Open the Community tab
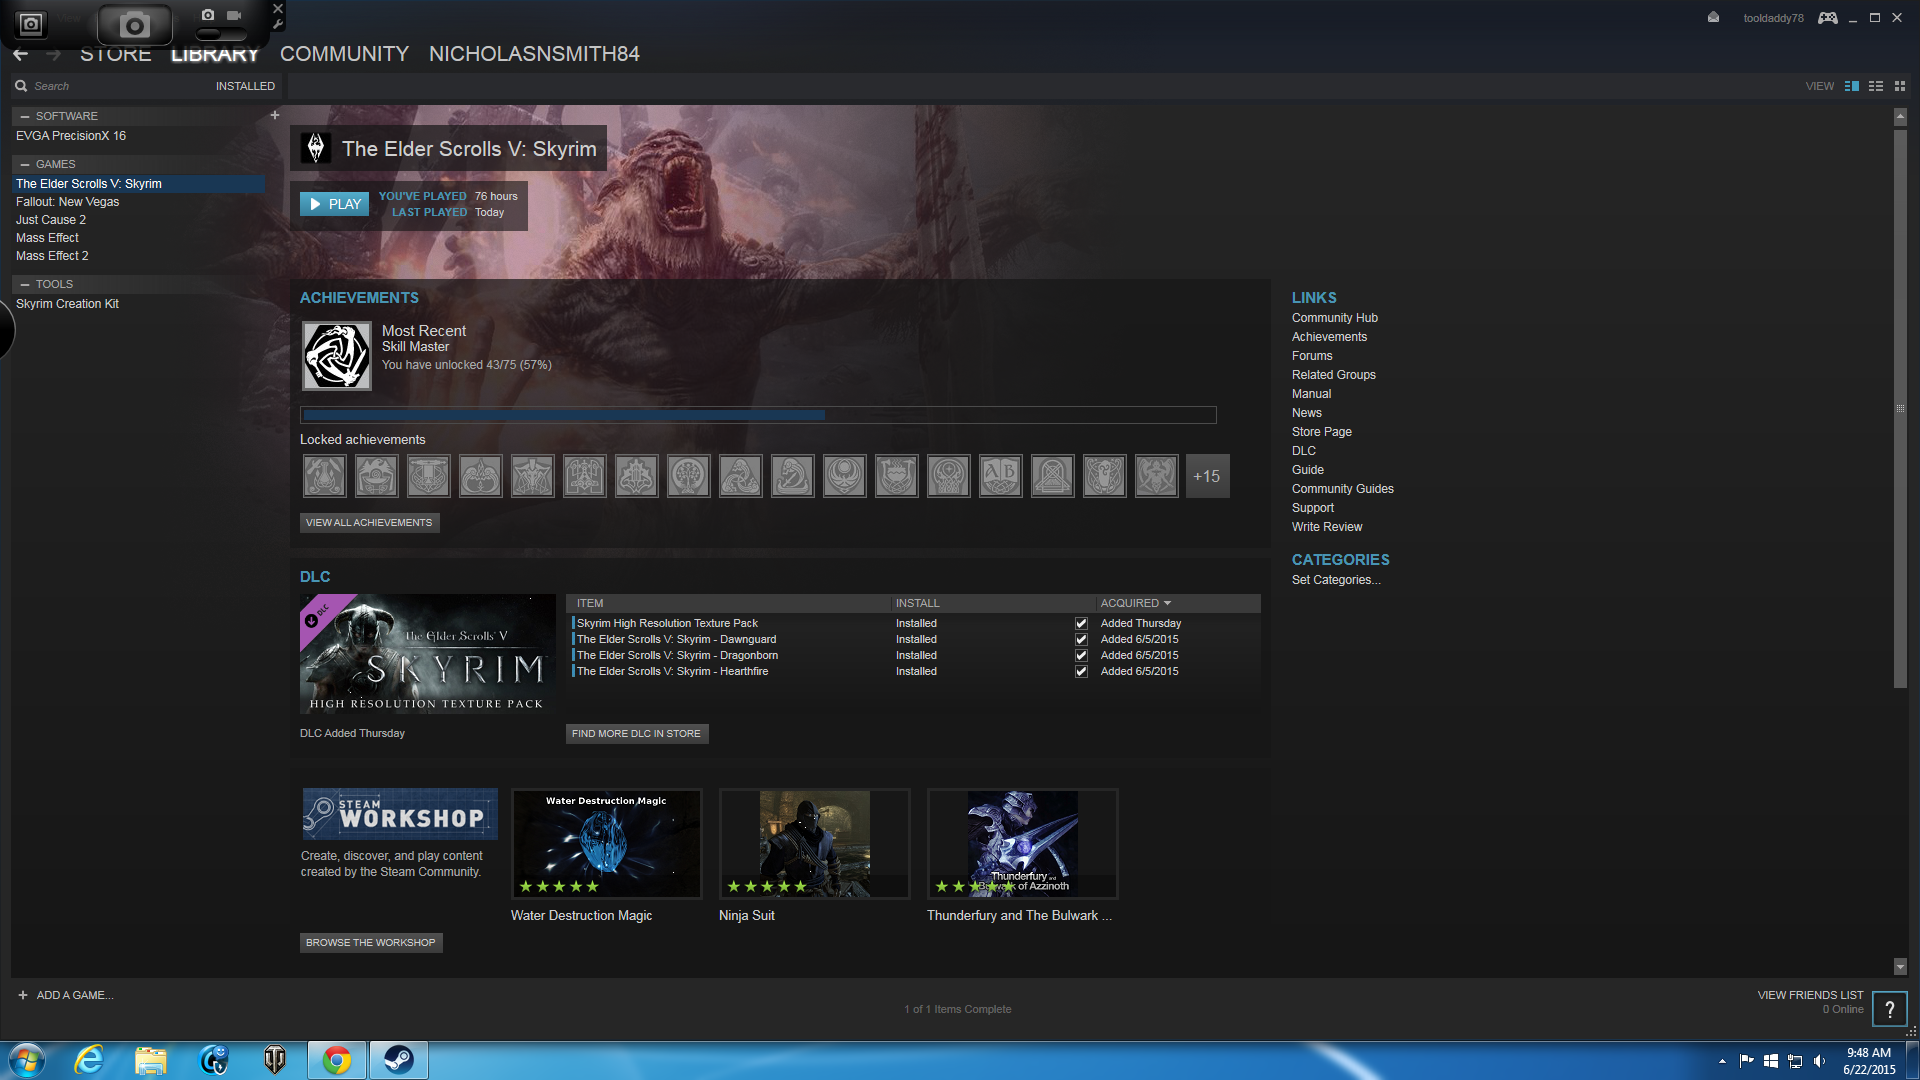 pos(344,54)
